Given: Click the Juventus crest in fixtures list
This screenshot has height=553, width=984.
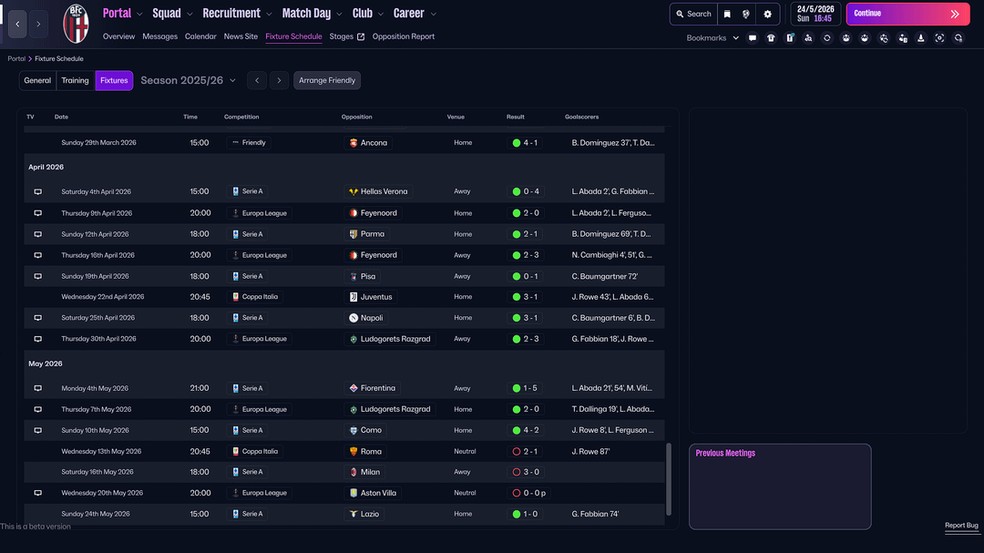Looking at the screenshot, I should tap(353, 297).
